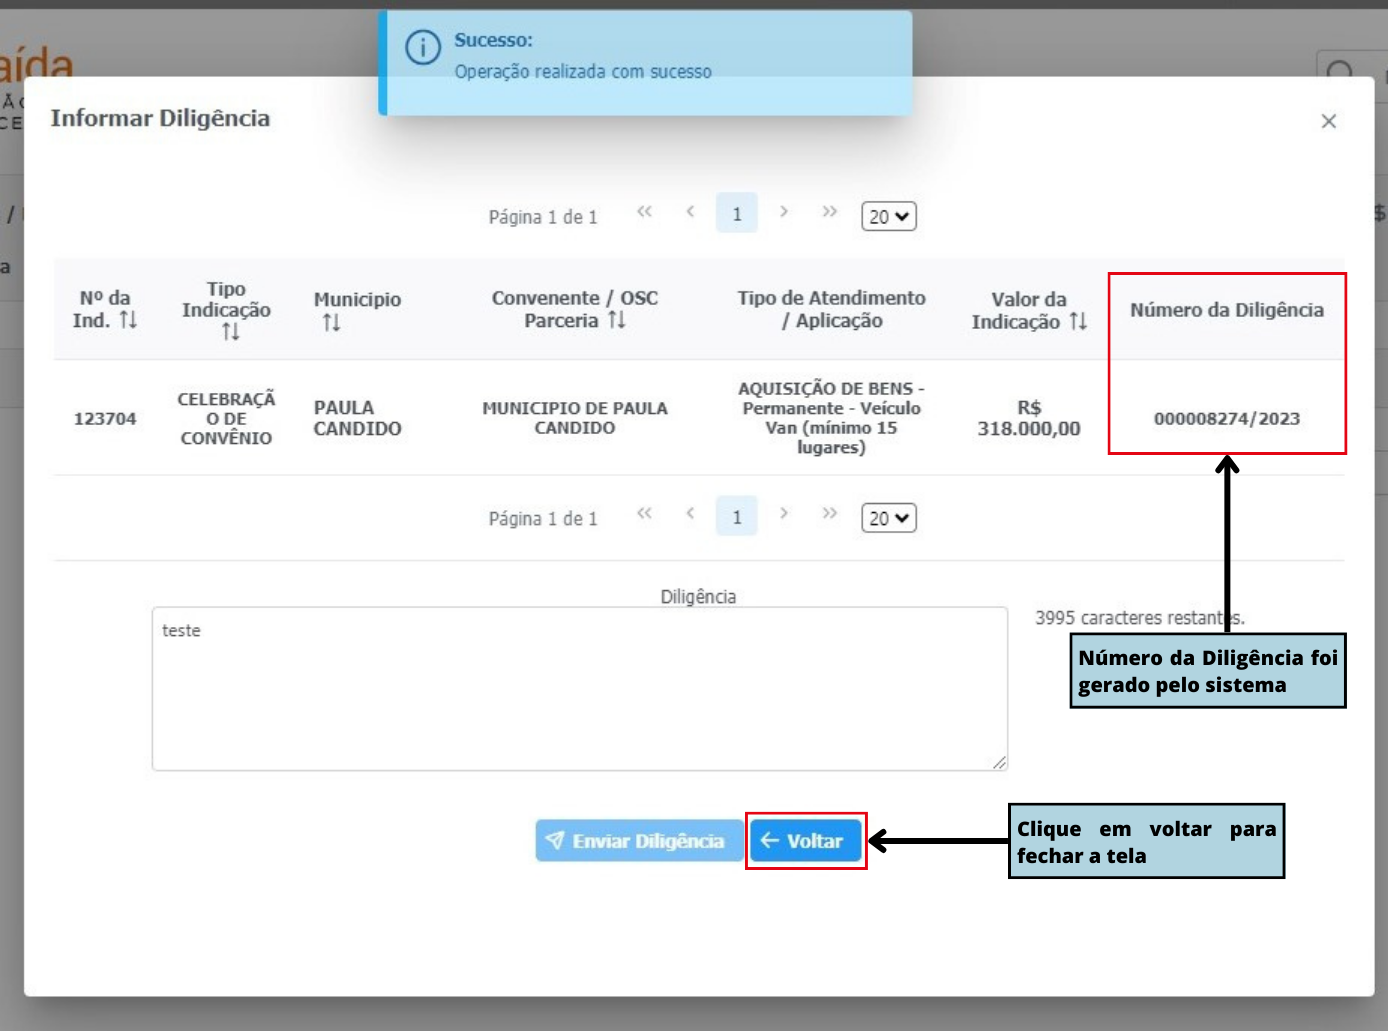The height and width of the screenshot is (1031, 1388).
Task: Go to first page in bottom paginator
Action: coord(644,515)
